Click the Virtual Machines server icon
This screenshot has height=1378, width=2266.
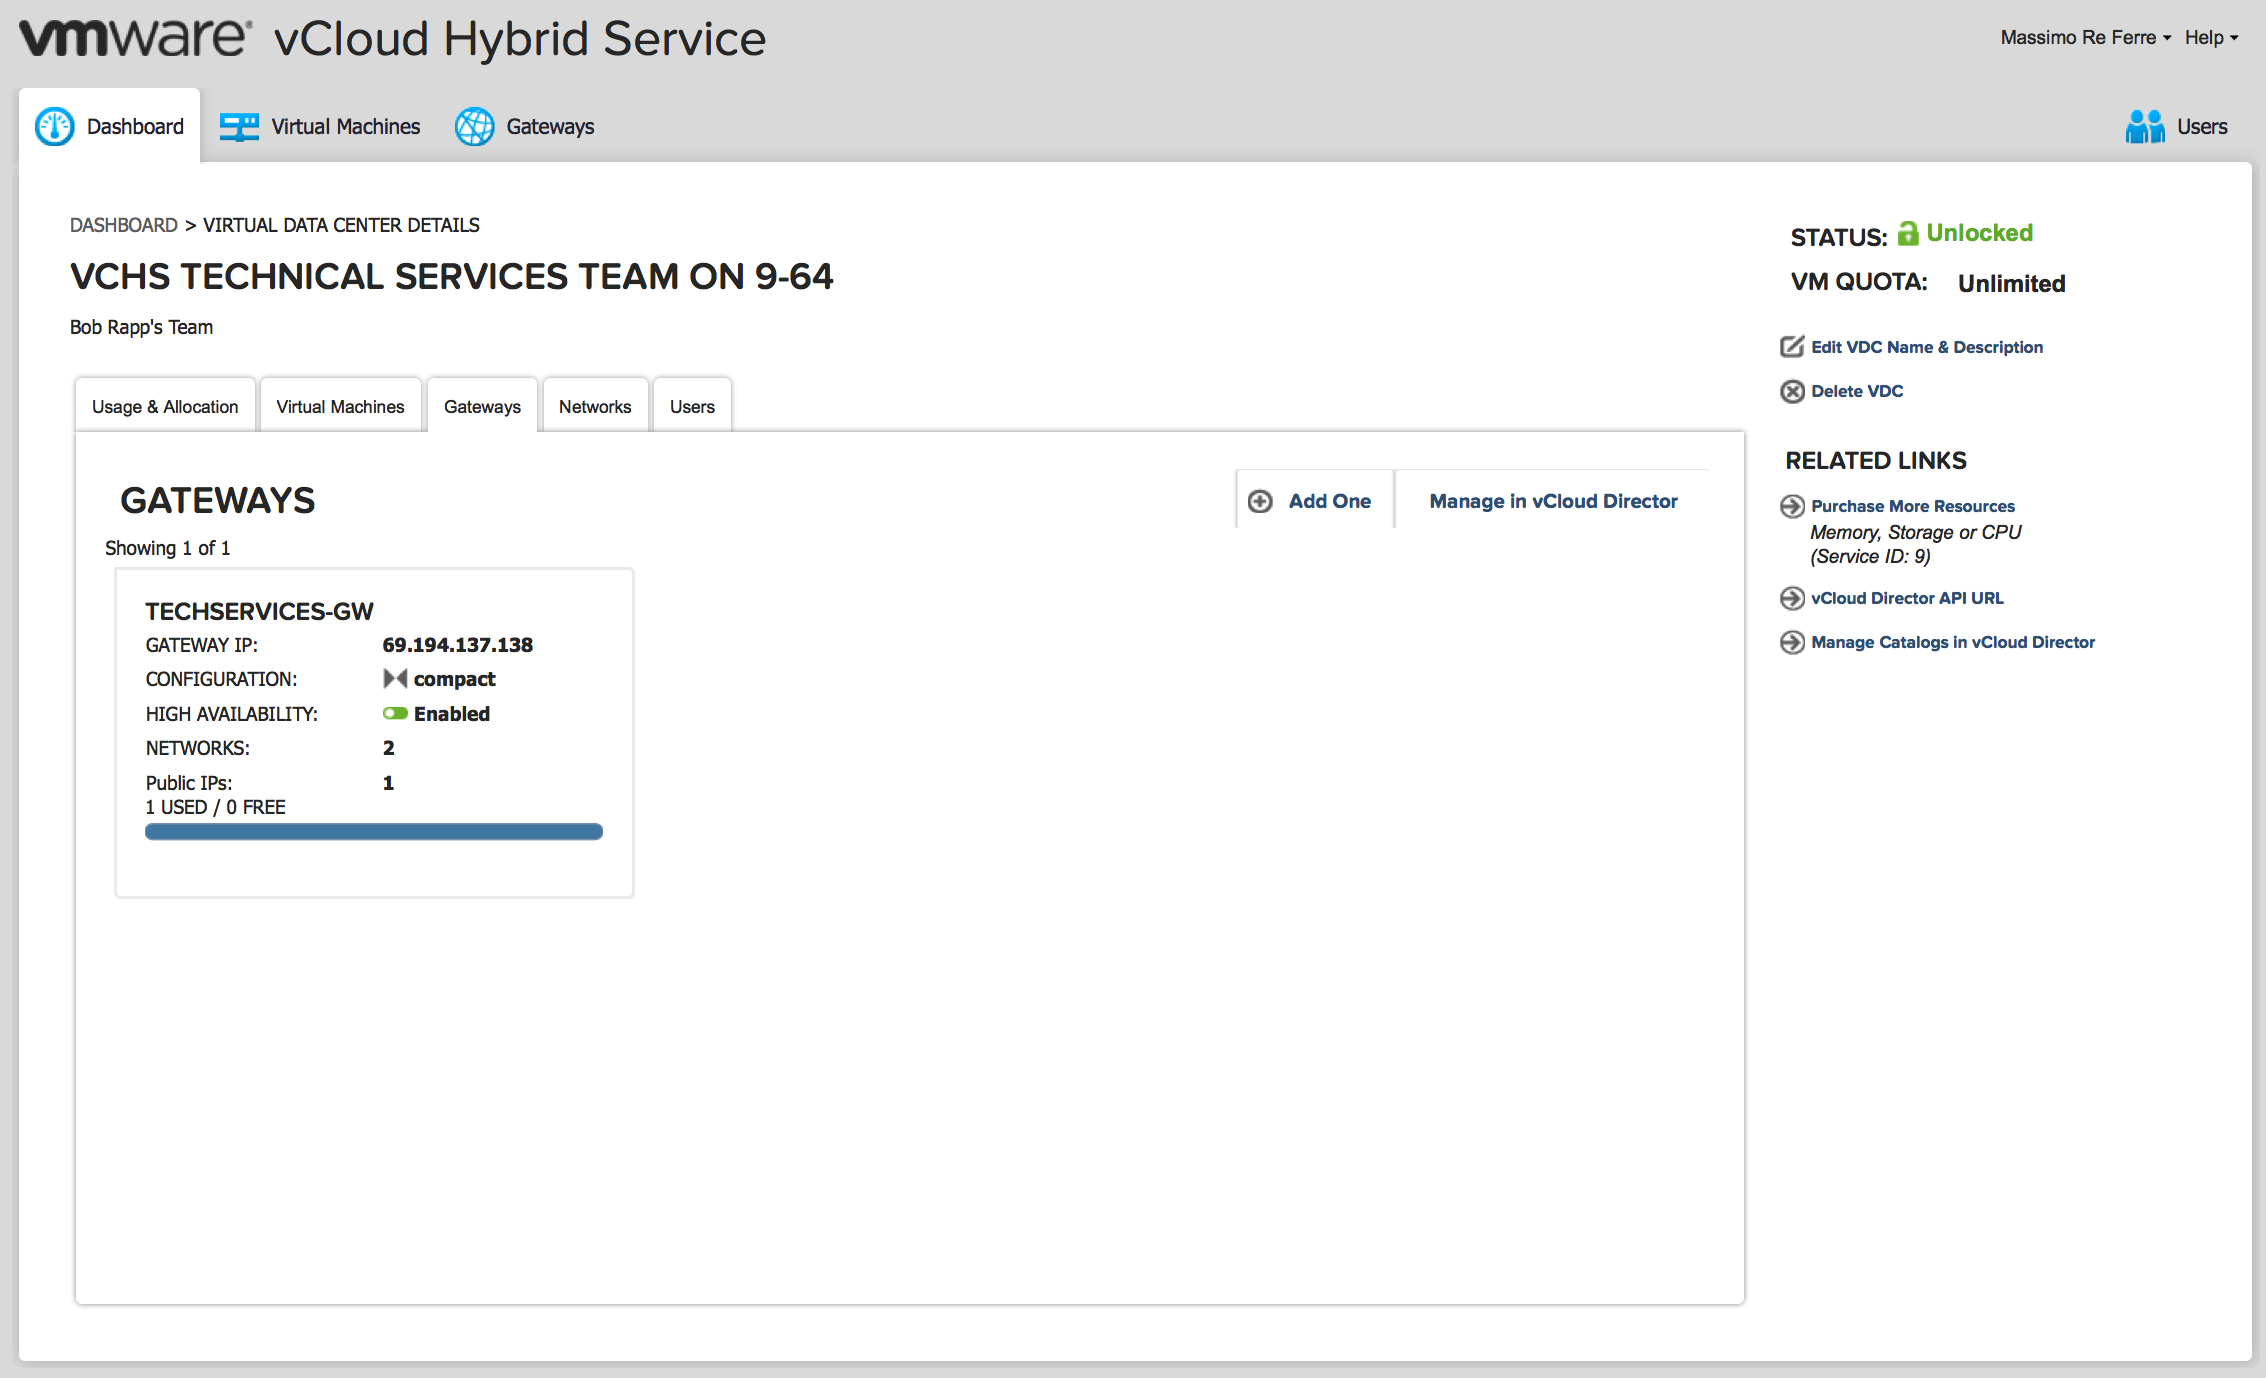point(239,127)
